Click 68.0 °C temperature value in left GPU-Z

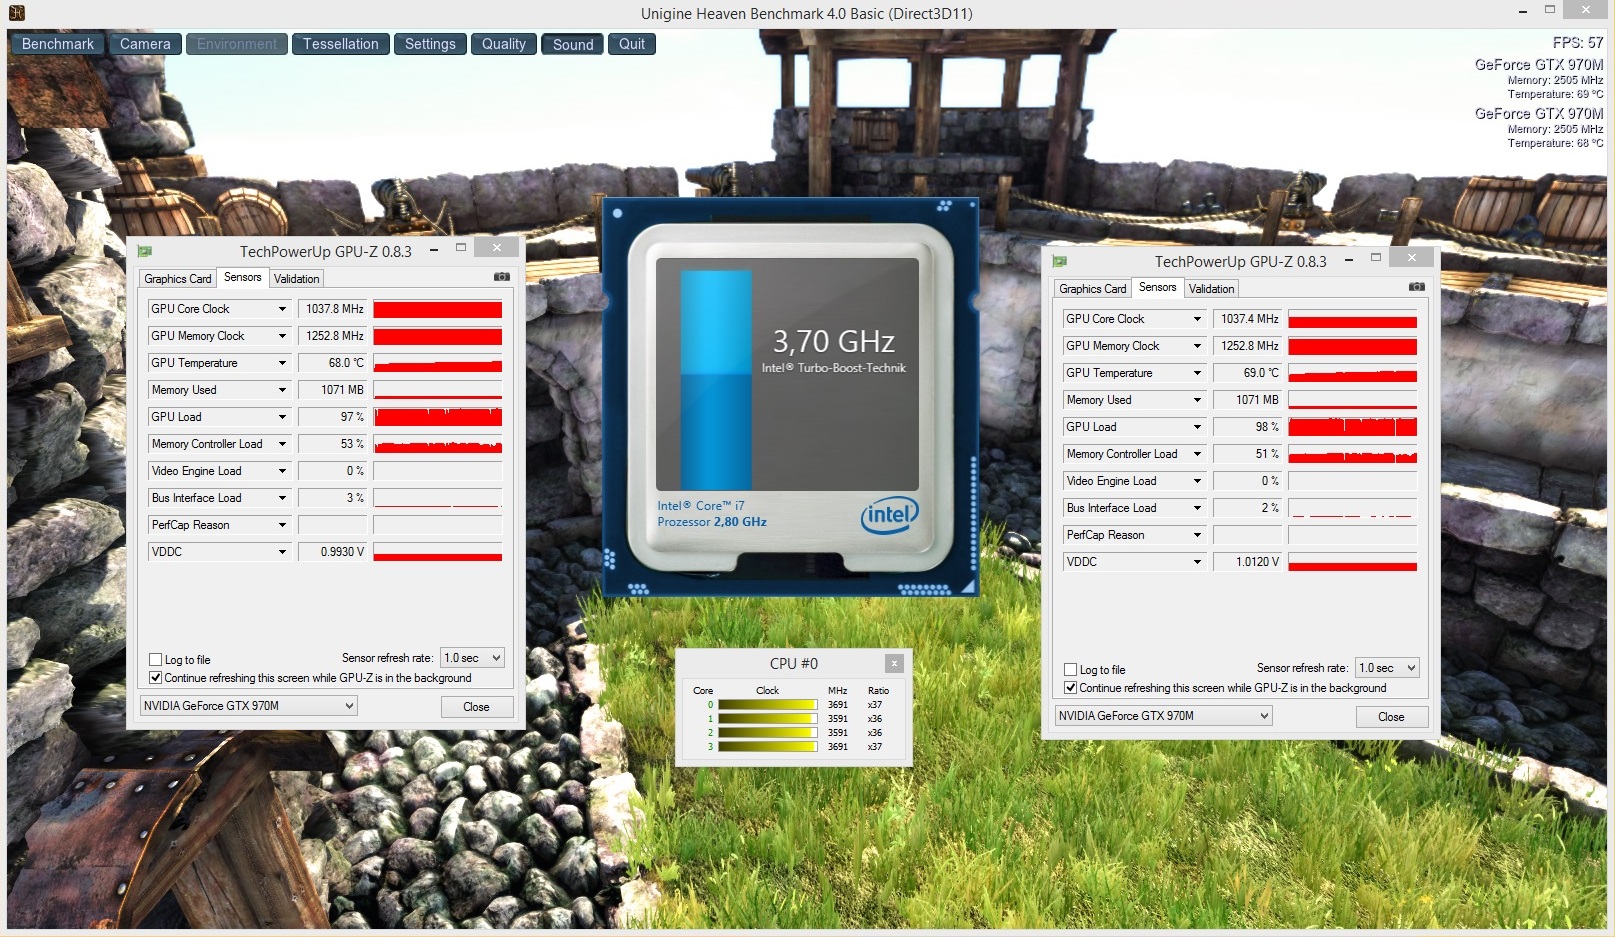(333, 363)
